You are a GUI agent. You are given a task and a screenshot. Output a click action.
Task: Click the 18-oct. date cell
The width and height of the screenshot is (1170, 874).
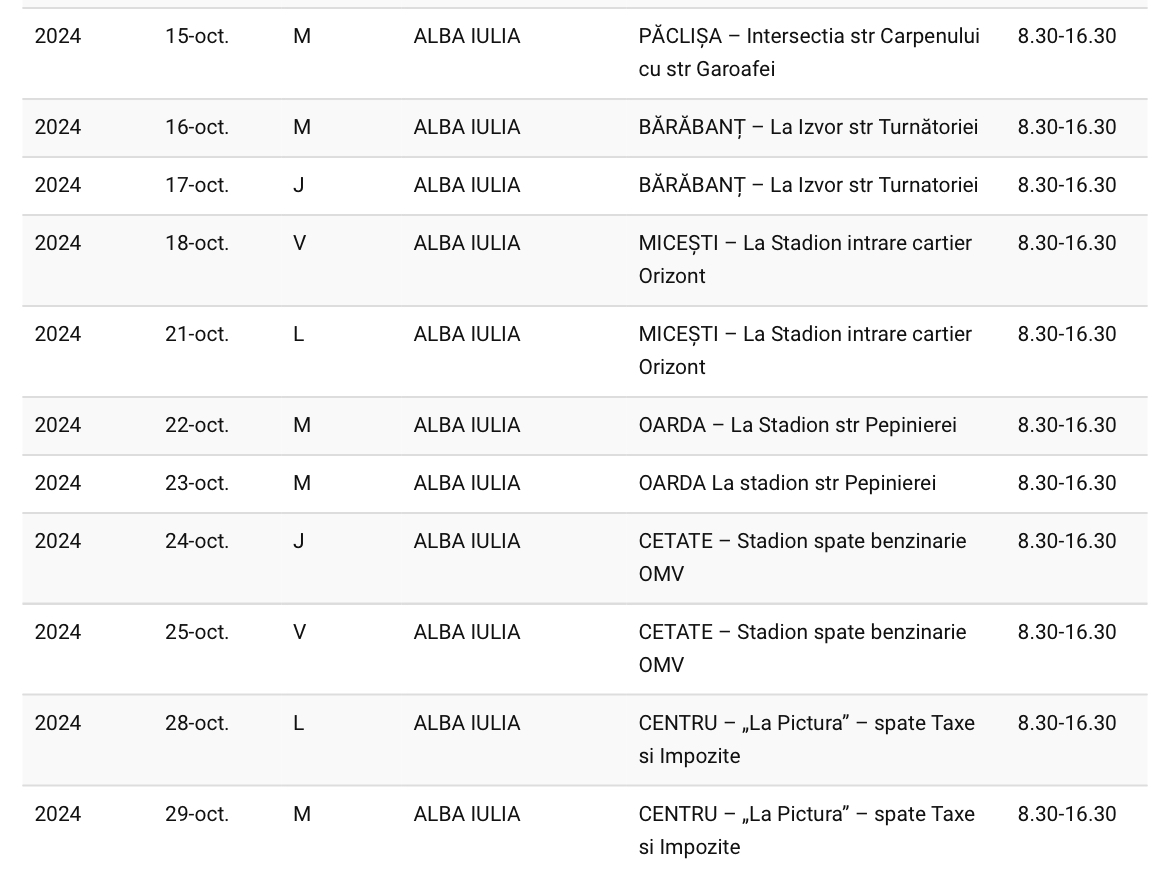197,243
